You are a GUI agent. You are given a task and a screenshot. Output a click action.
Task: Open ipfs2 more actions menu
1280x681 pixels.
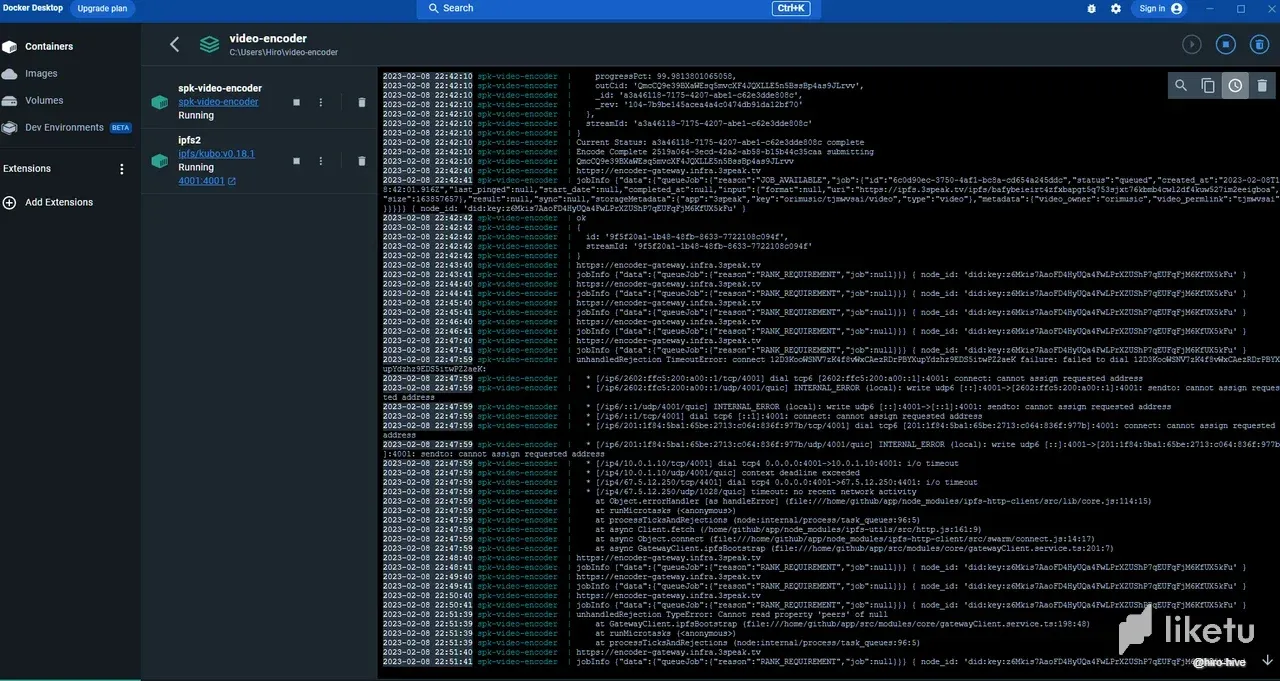point(321,161)
